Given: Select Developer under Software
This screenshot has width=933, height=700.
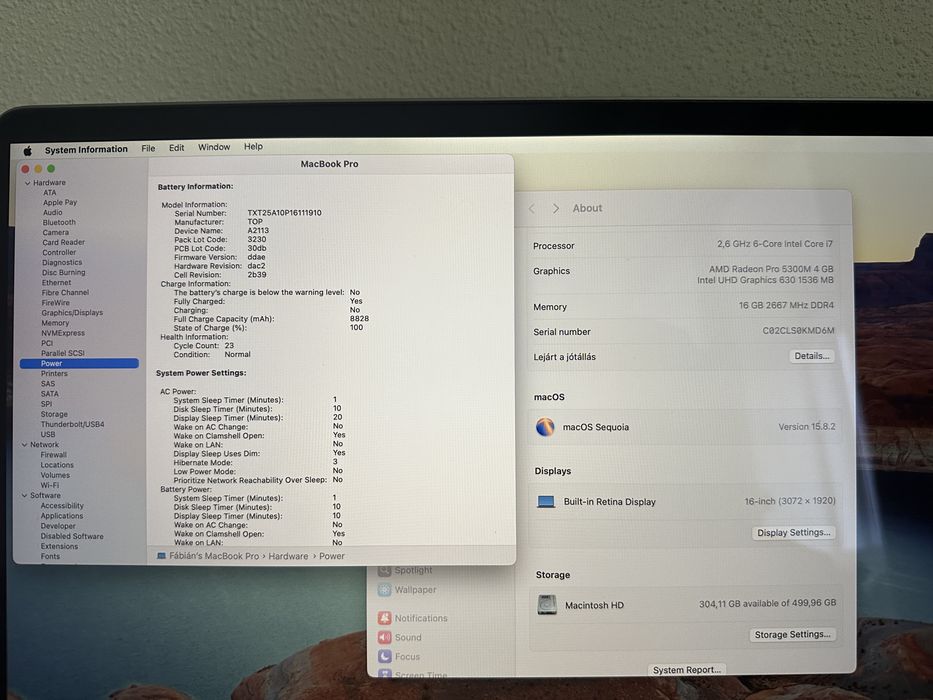Looking at the screenshot, I should 58,526.
